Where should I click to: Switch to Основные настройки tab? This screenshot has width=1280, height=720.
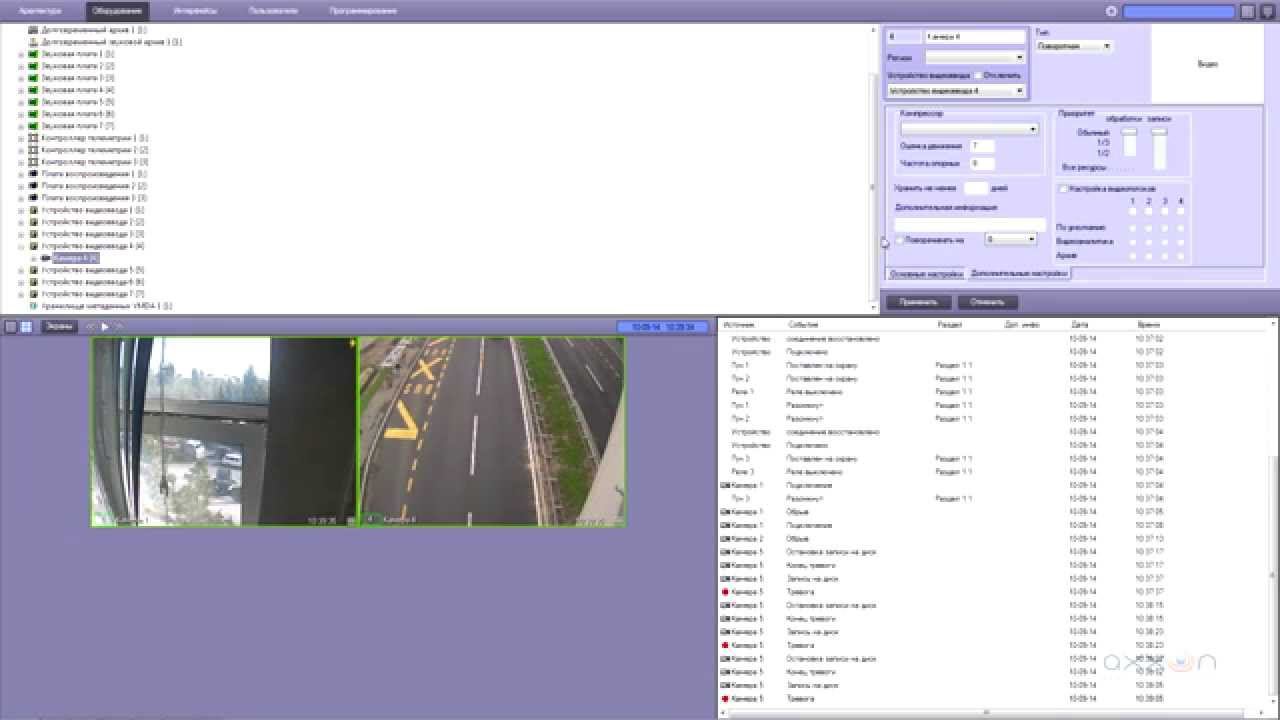tap(926, 273)
